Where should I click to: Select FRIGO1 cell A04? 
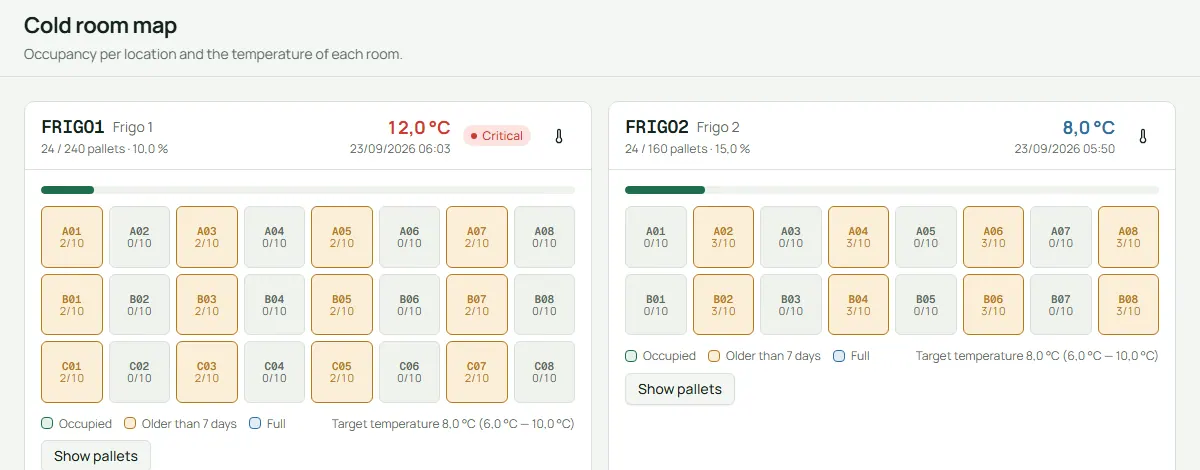coord(274,237)
